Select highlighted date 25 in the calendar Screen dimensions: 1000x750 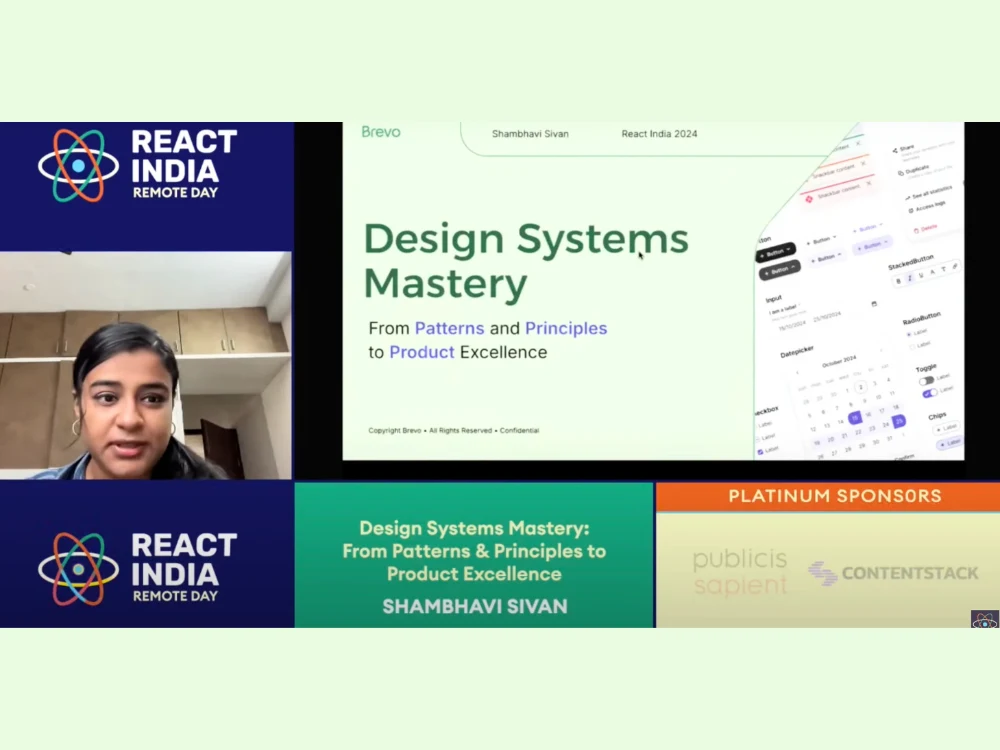tap(899, 422)
